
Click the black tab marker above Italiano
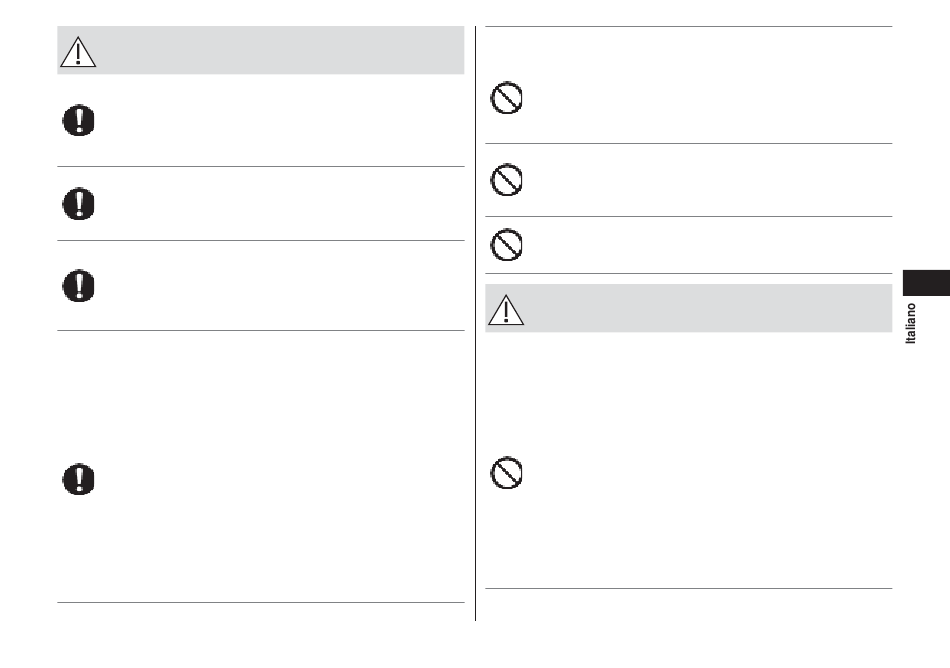(926, 283)
